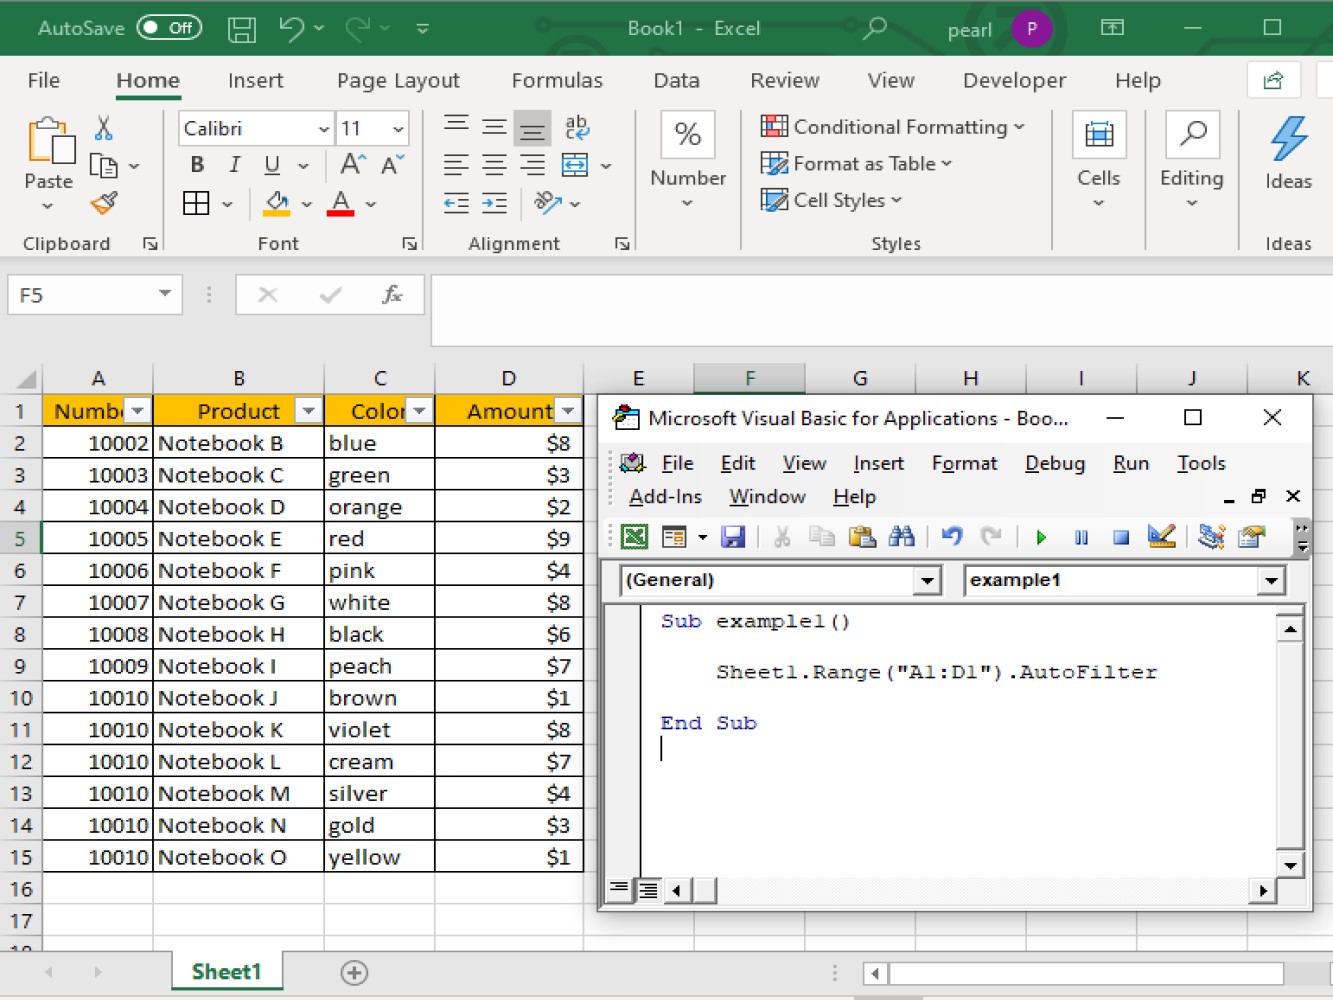
Task: Click the Reset button on VBA toolbar
Action: pyautogui.click(x=1120, y=537)
